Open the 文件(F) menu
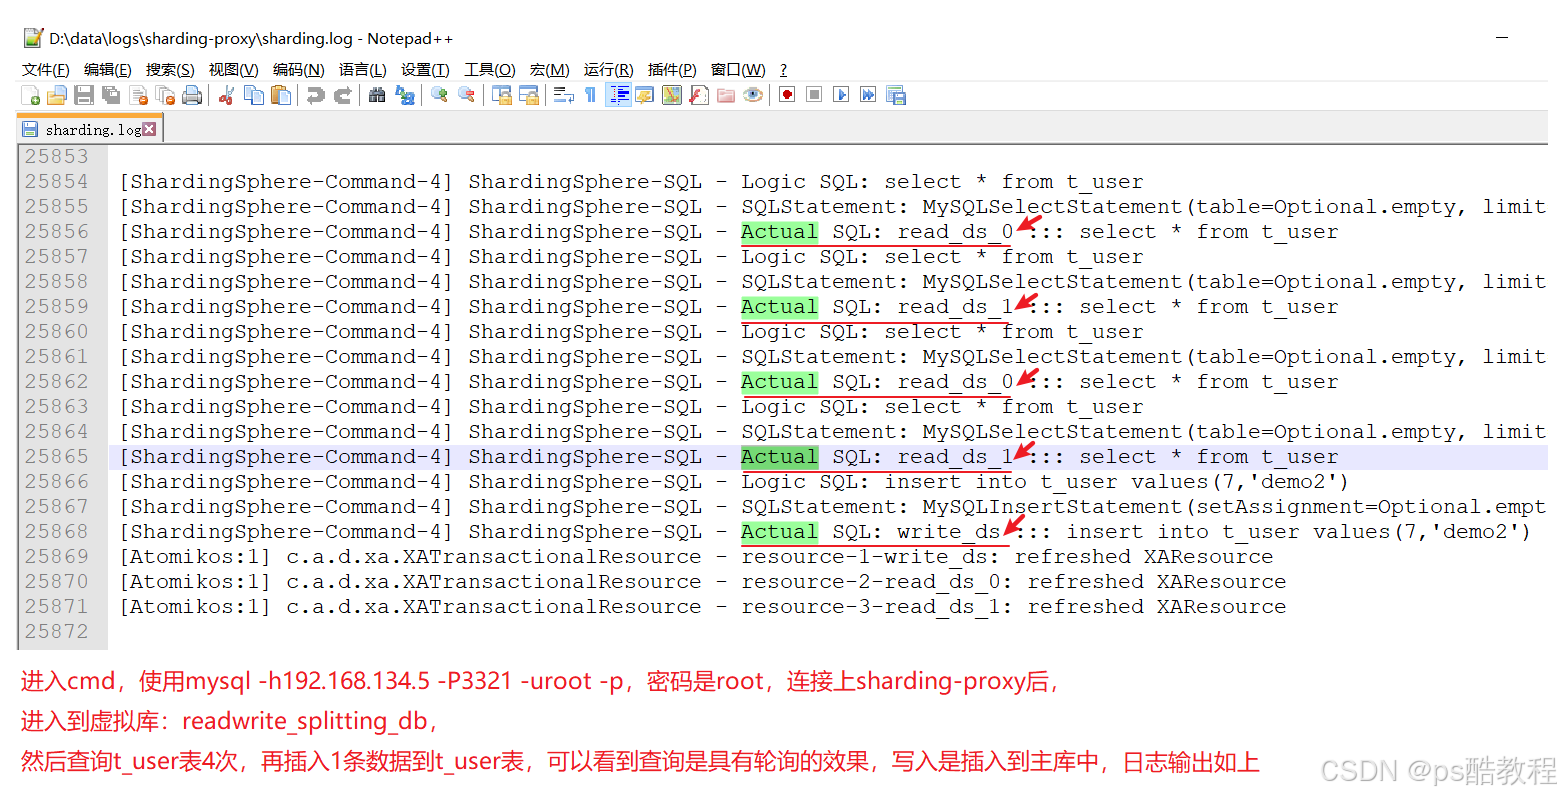This screenshot has width=1561, height=798. click(46, 69)
